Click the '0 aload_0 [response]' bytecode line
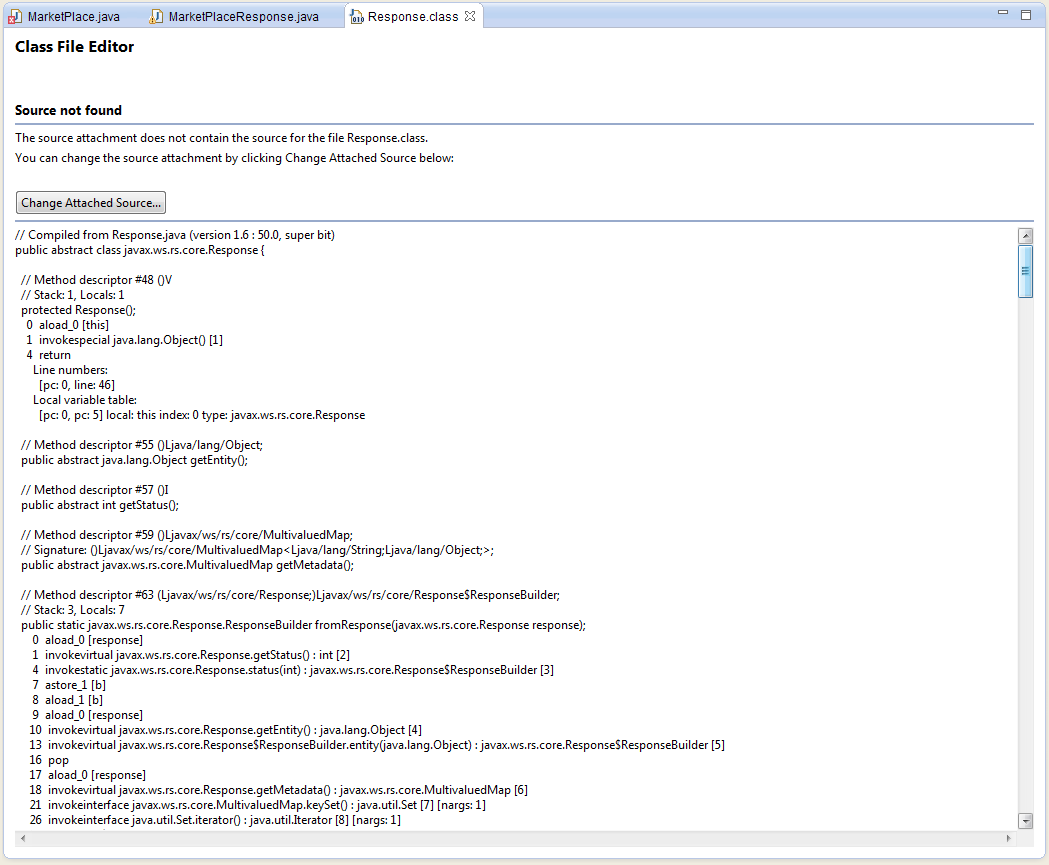1049x865 pixels. [x=87, y=640]
